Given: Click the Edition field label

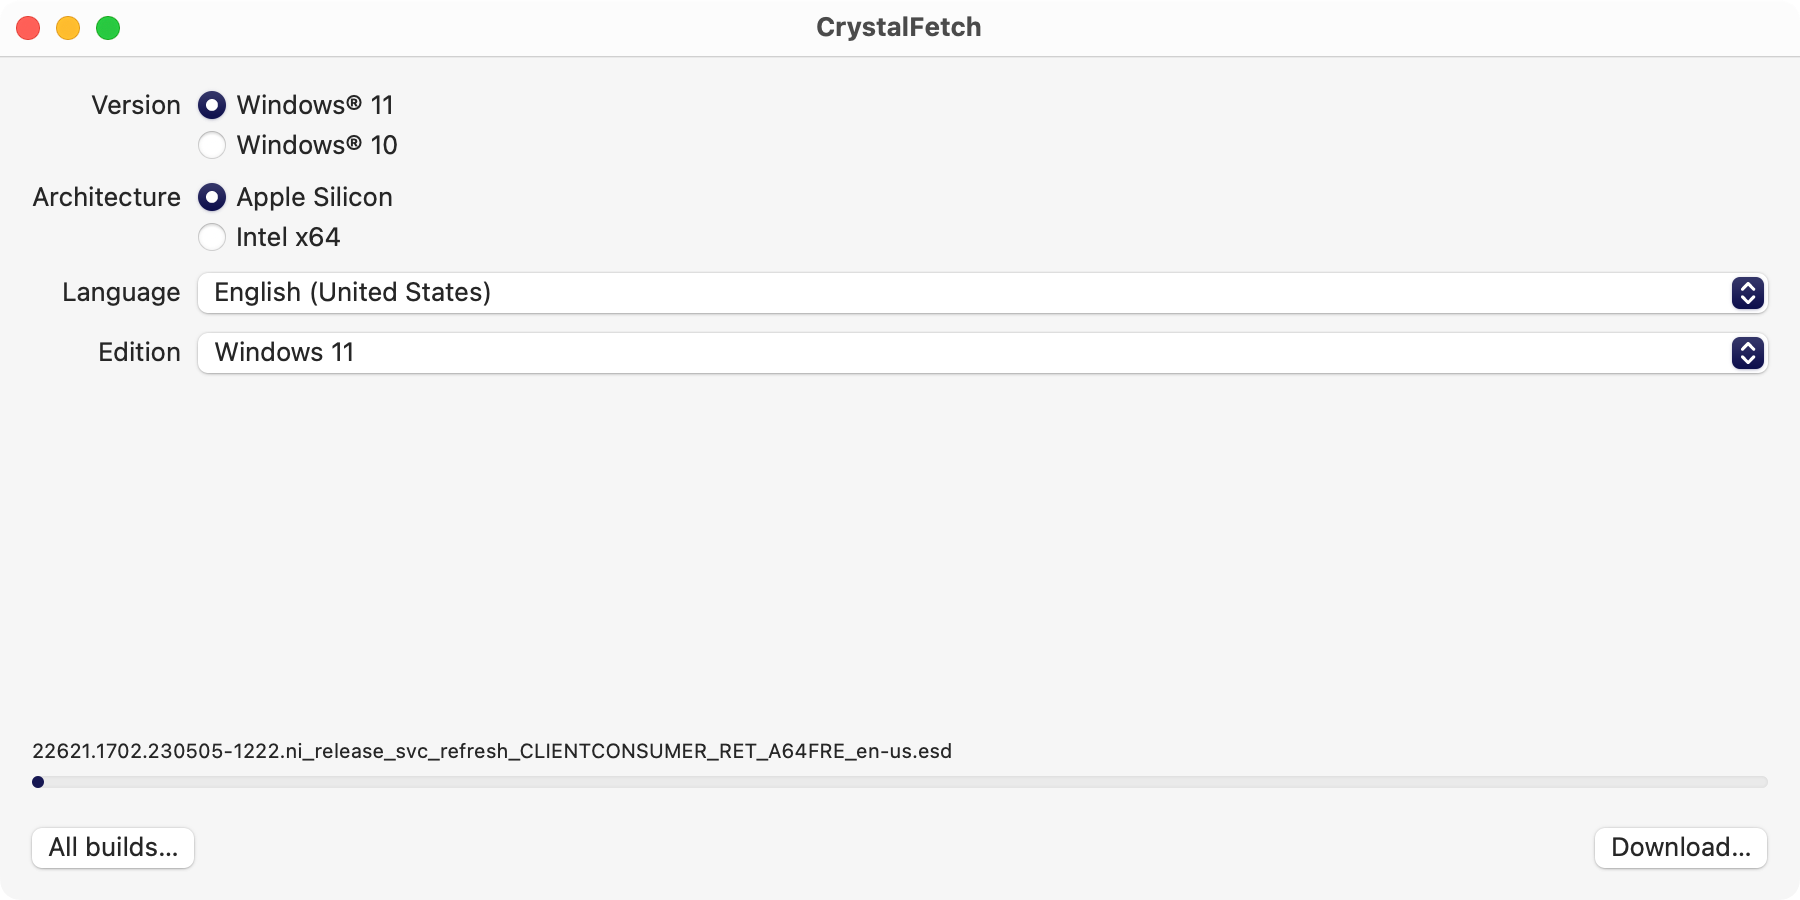Looking at the screenshot, I should click(138, 352).
